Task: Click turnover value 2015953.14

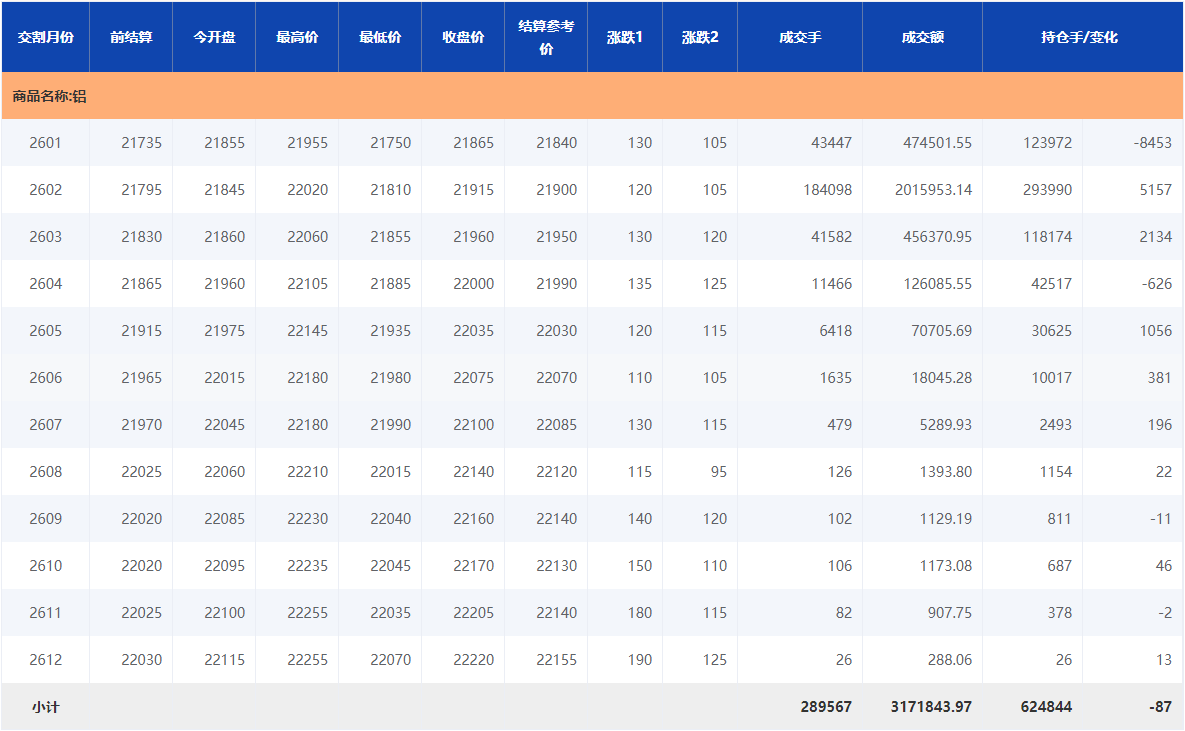Action: click(933, 190)
